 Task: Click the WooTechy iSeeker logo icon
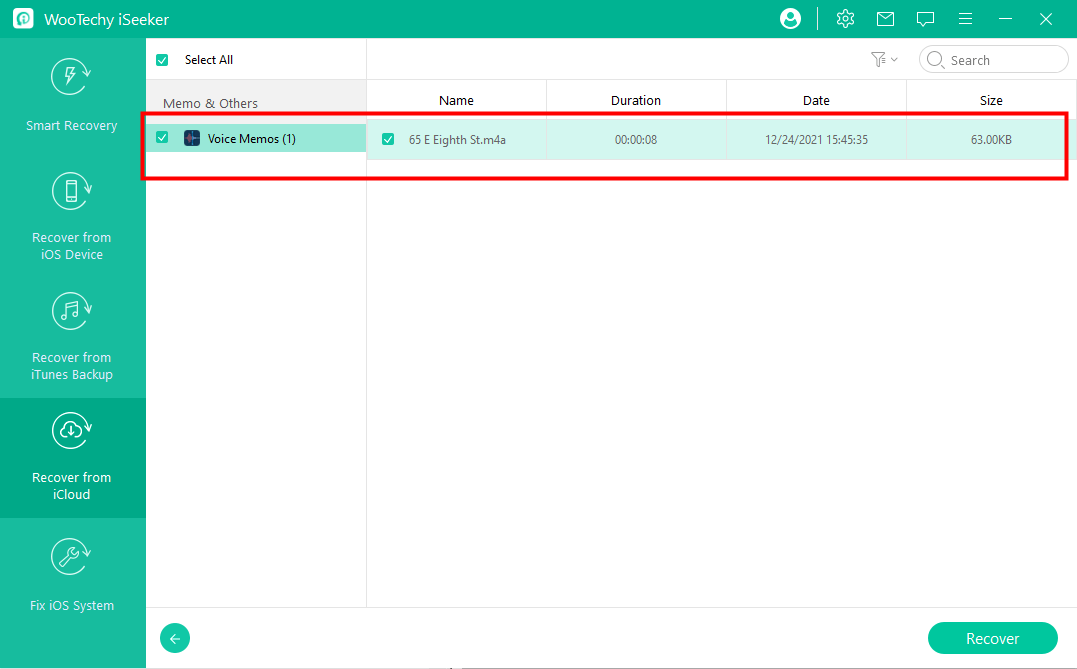(23, 19)
